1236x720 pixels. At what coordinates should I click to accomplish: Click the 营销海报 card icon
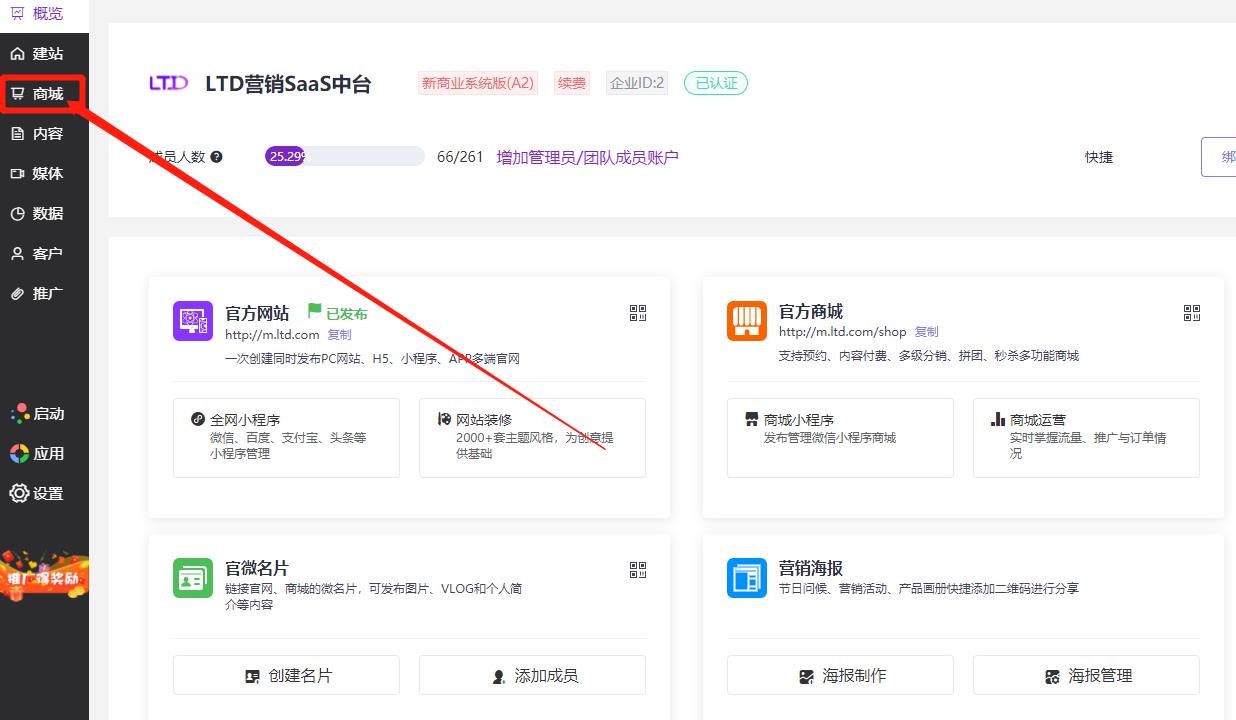[x=746, y=577]
